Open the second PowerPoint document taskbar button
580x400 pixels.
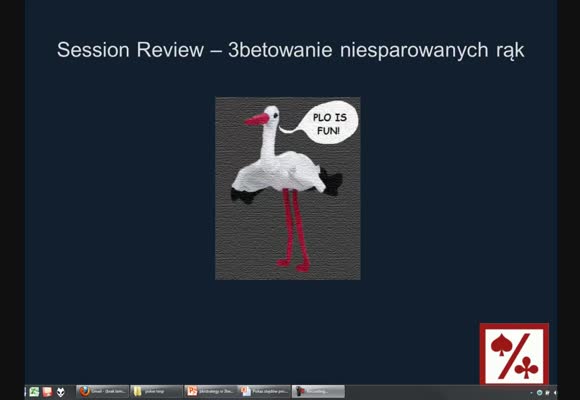264,391
